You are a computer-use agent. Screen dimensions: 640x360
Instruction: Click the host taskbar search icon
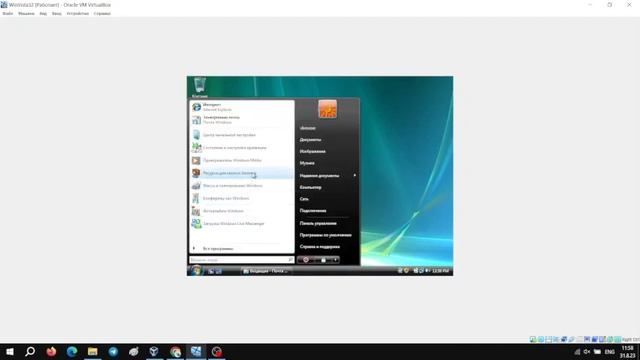tap(30, 351)
